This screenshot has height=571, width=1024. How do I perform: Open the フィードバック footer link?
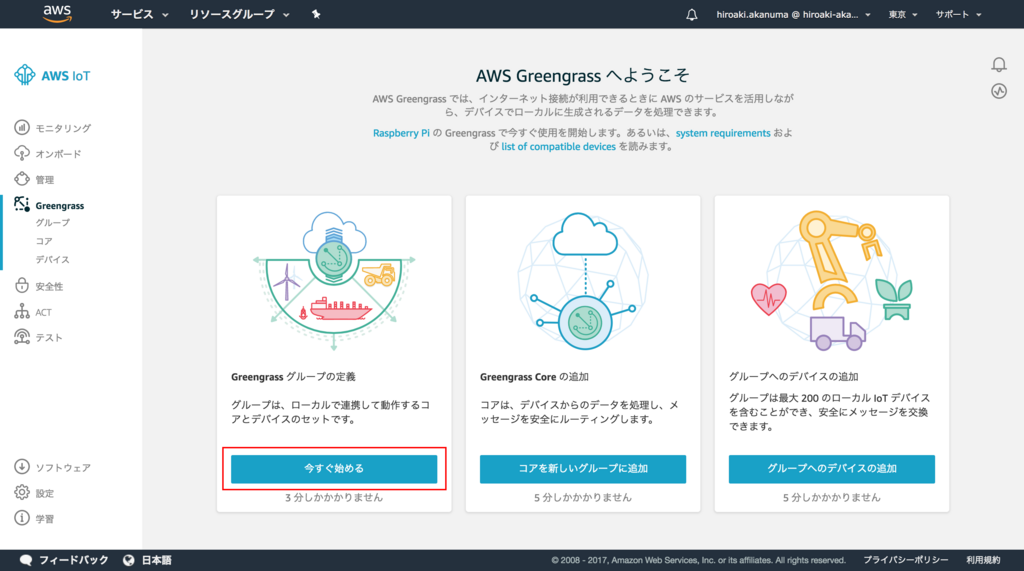(73, 560)
